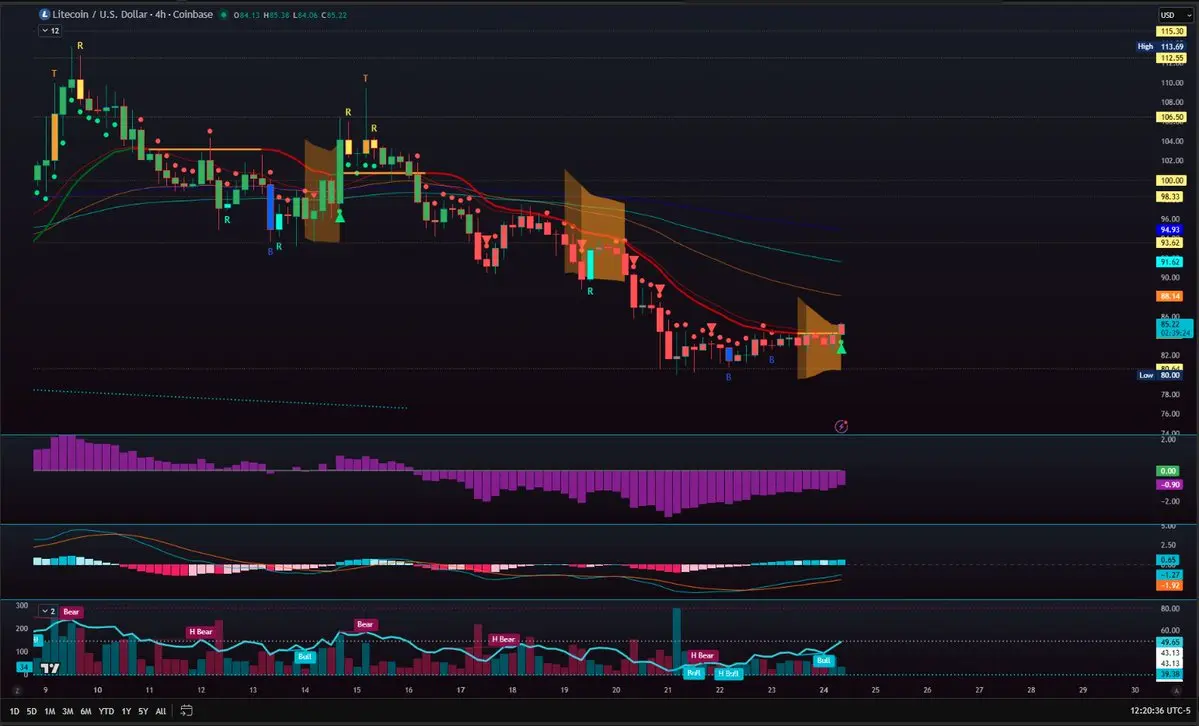
Task: Click the current price 85.22 countdown label
Action: [1175, 329]
